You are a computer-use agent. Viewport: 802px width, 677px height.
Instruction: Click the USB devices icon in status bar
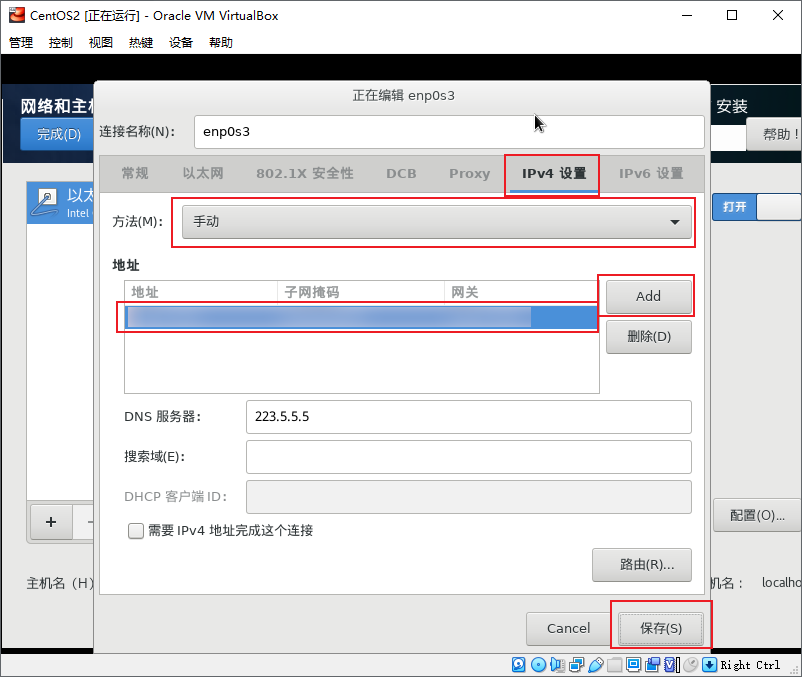pyautogui.click(x=595, y=665)
